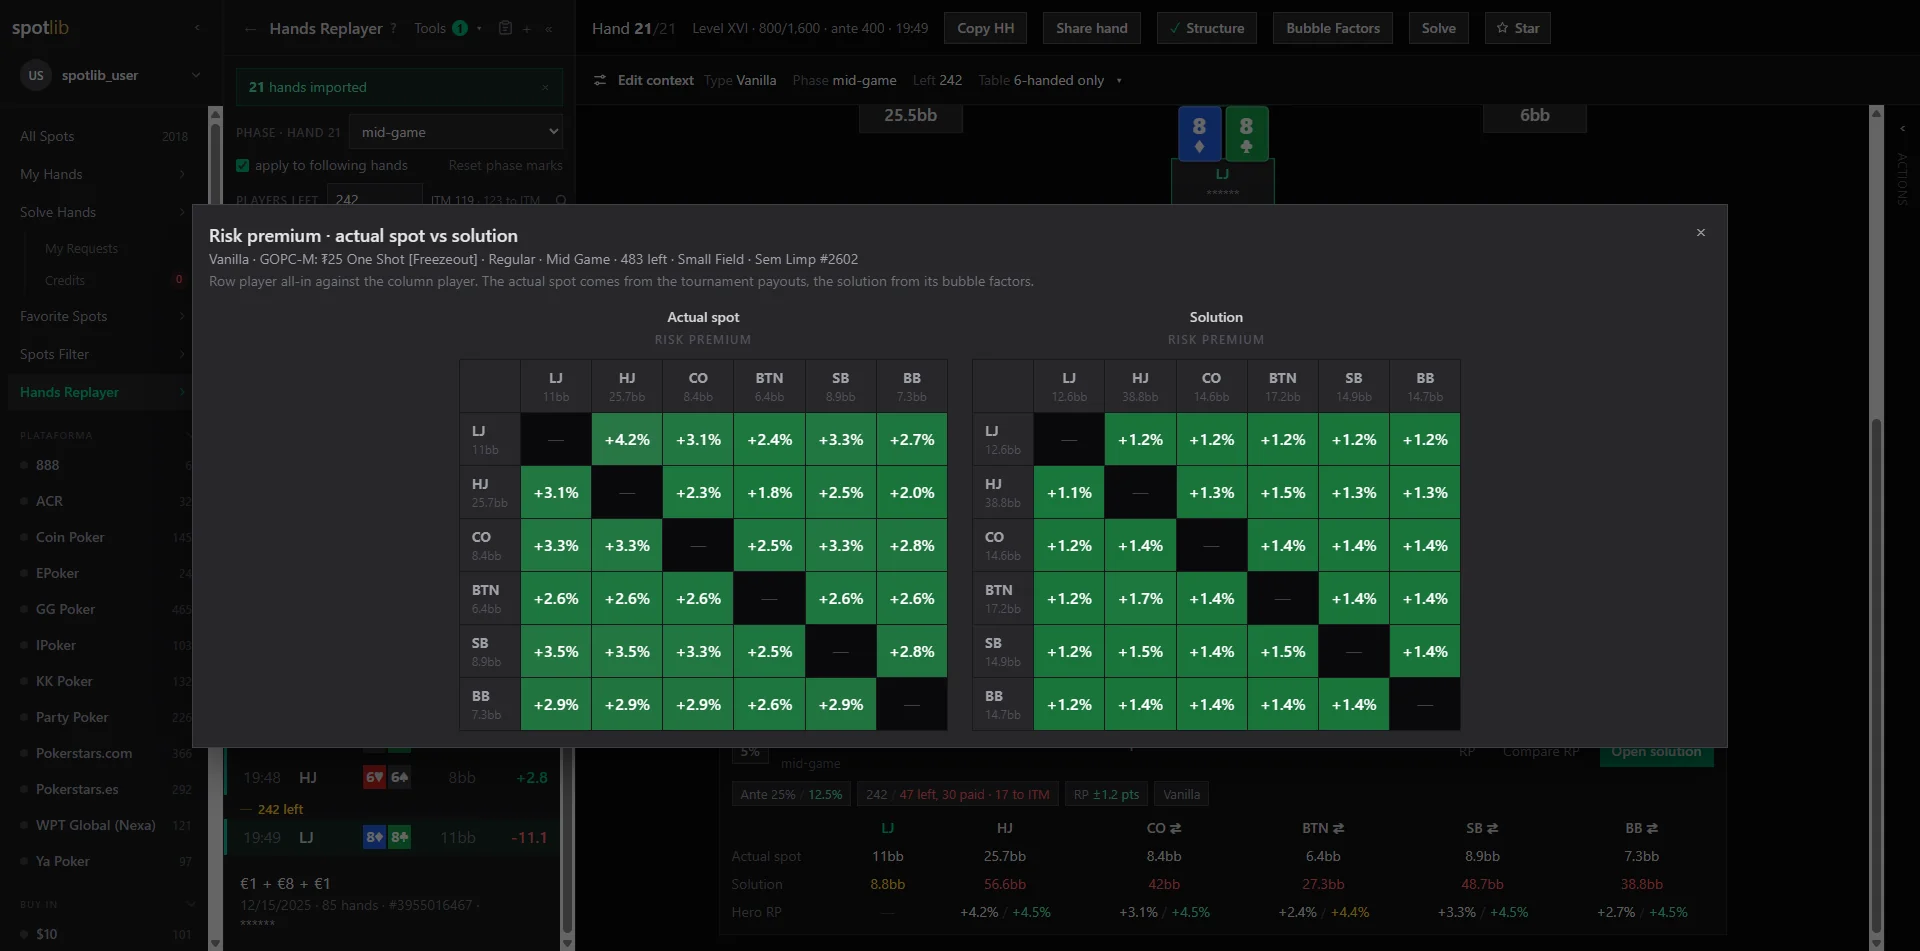Image resolution: width=1920 pixels, height=951 pixels.
Task: Open Credits in sidebar
Action: coord(65,280)
